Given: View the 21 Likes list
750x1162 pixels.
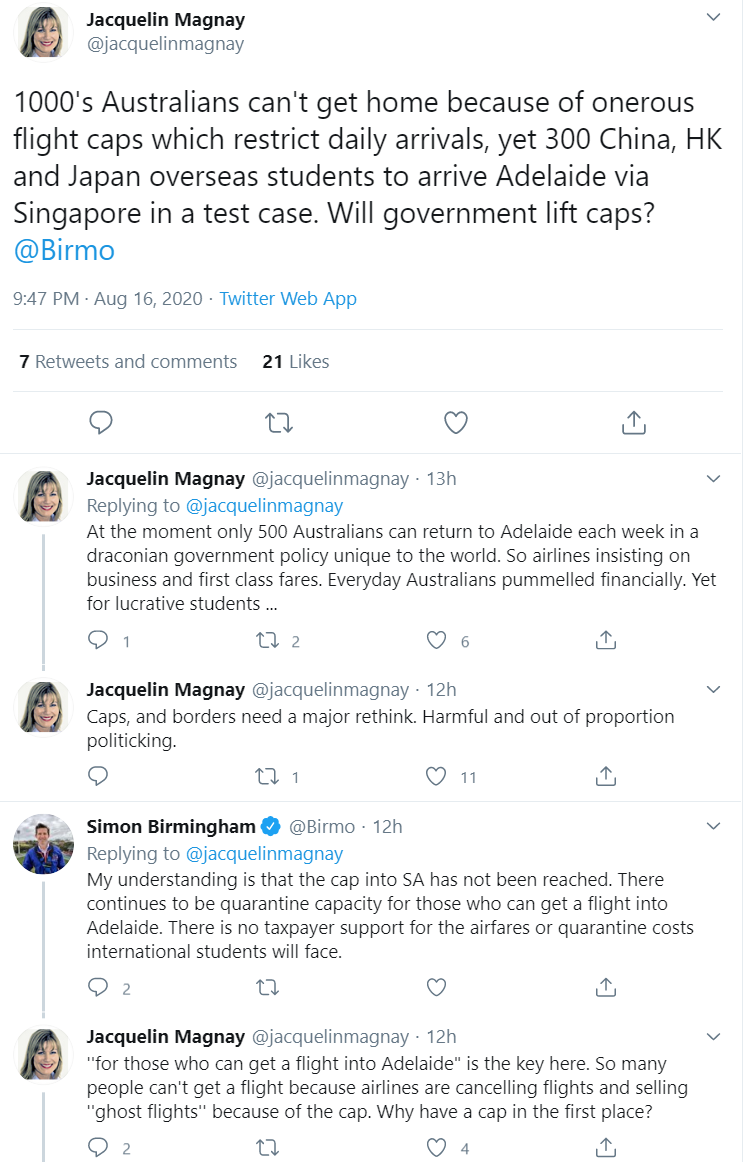Looking at the screenshot, I should 295,362.
